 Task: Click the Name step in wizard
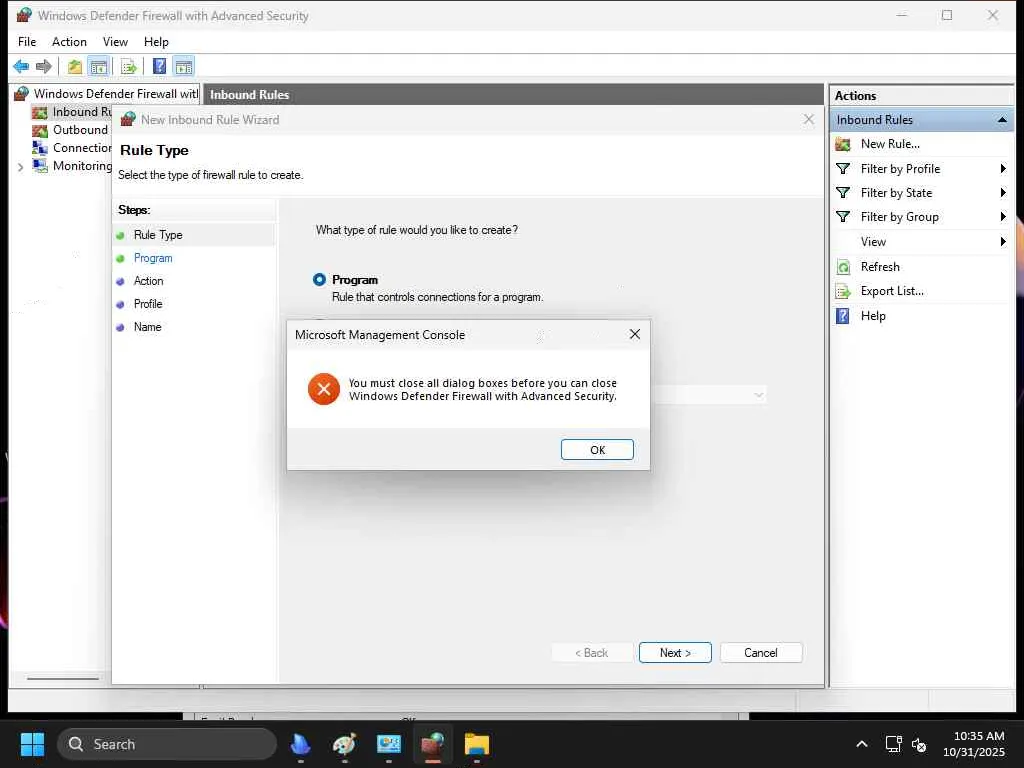(147, 327)
